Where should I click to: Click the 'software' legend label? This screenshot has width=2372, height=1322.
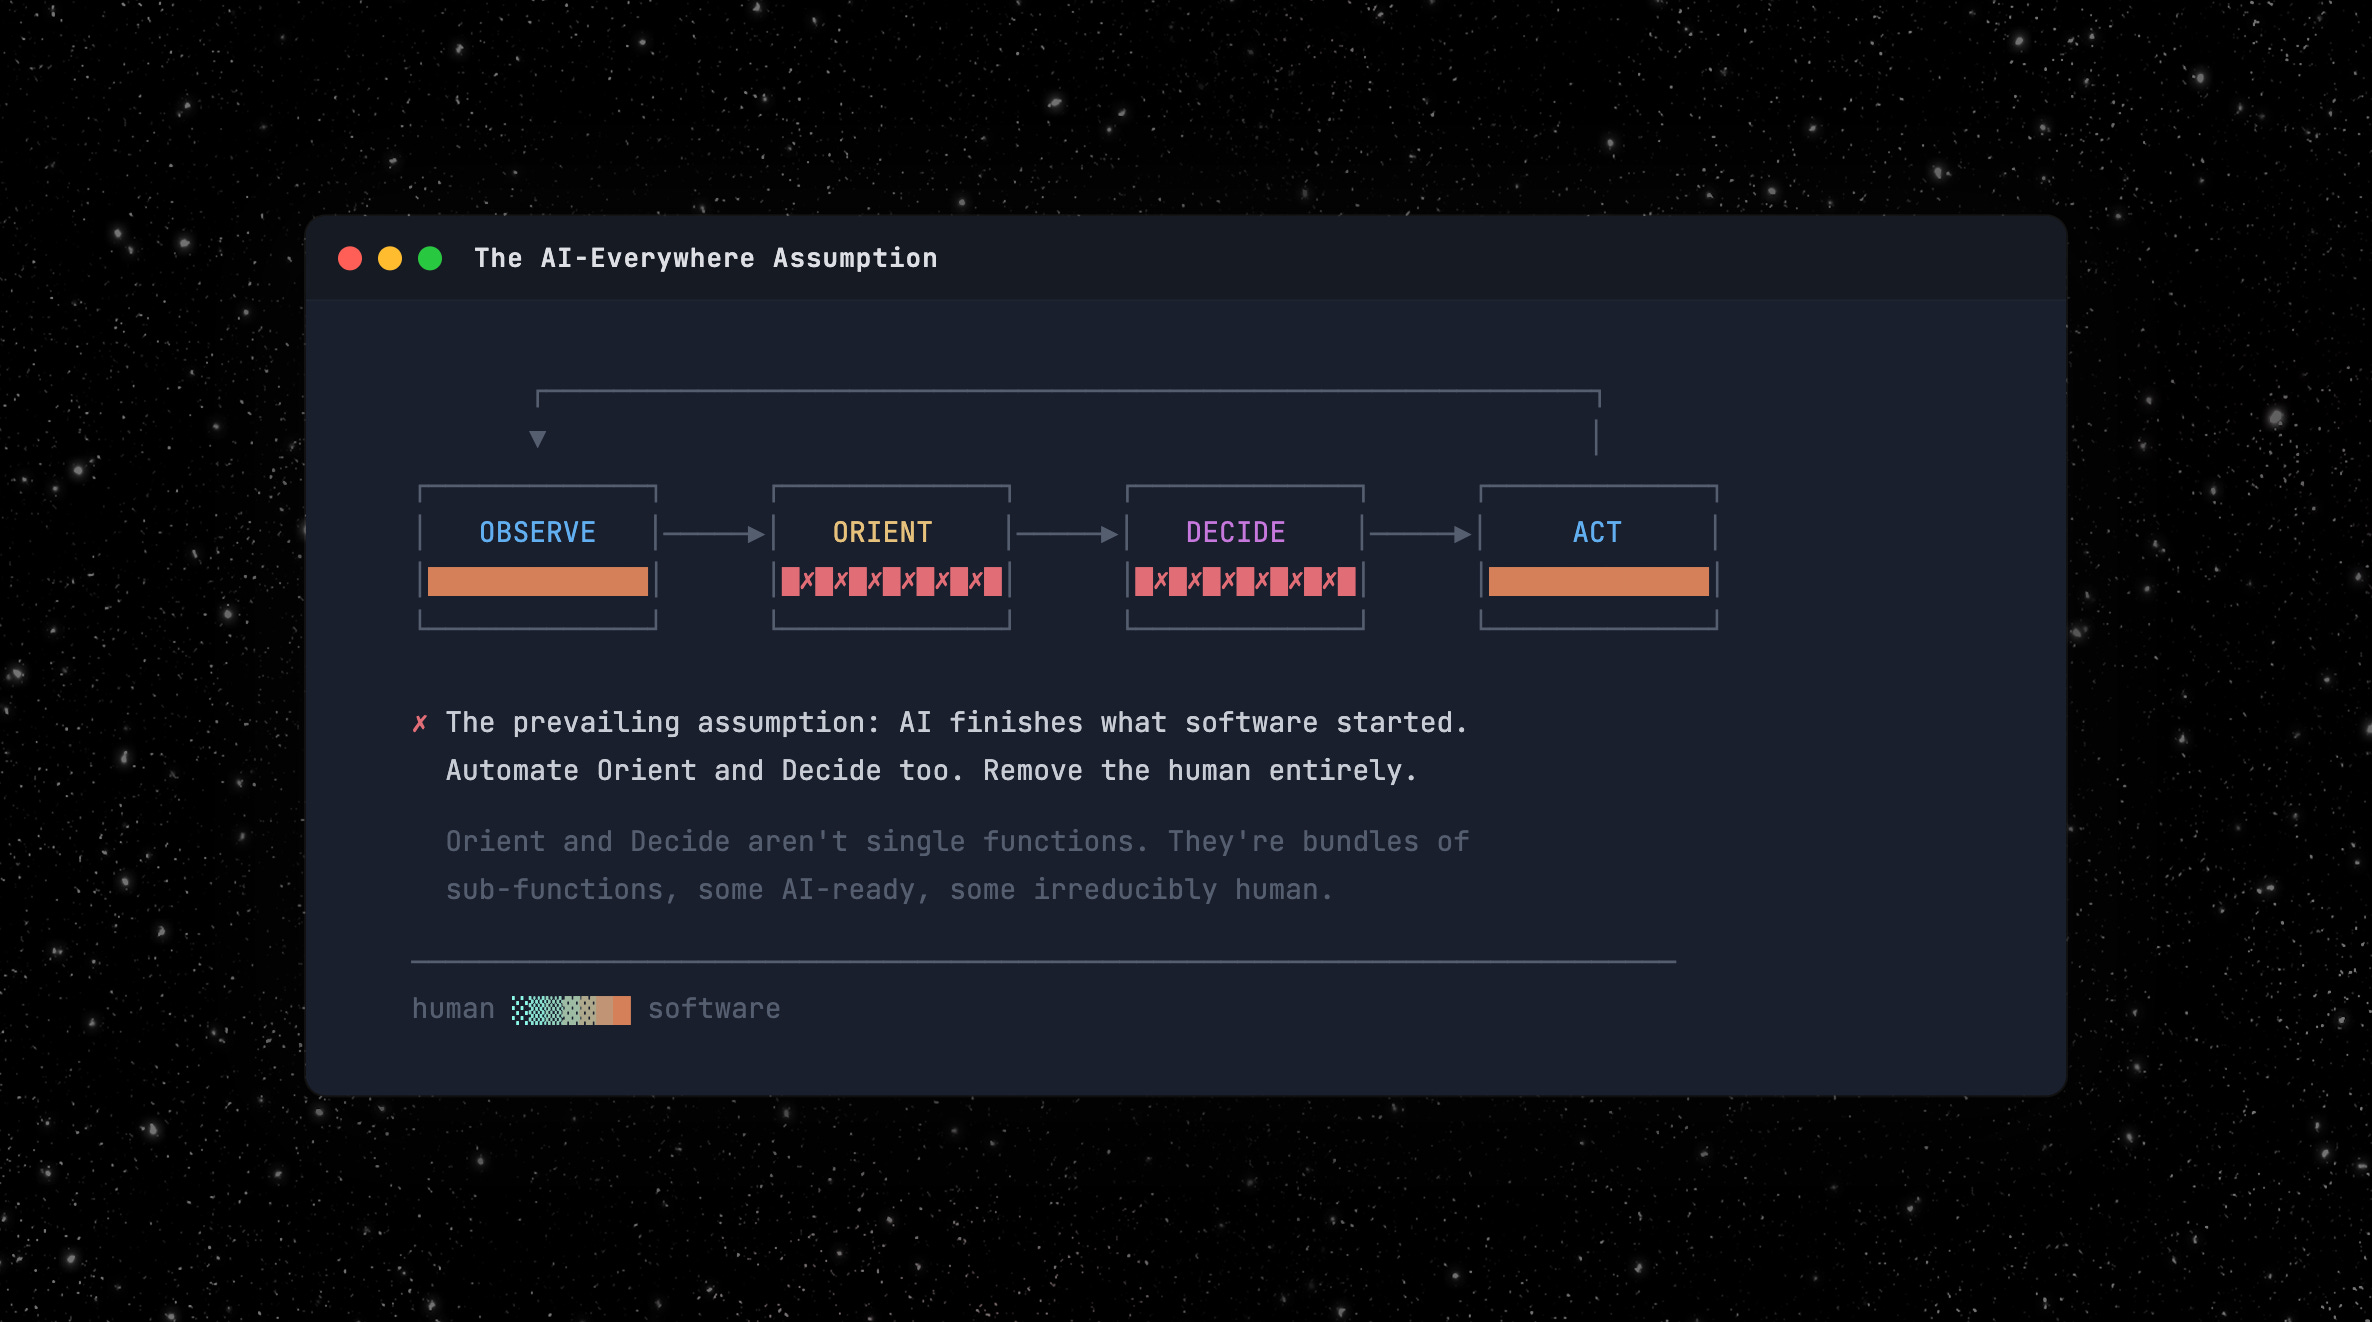pos(714,1009)
